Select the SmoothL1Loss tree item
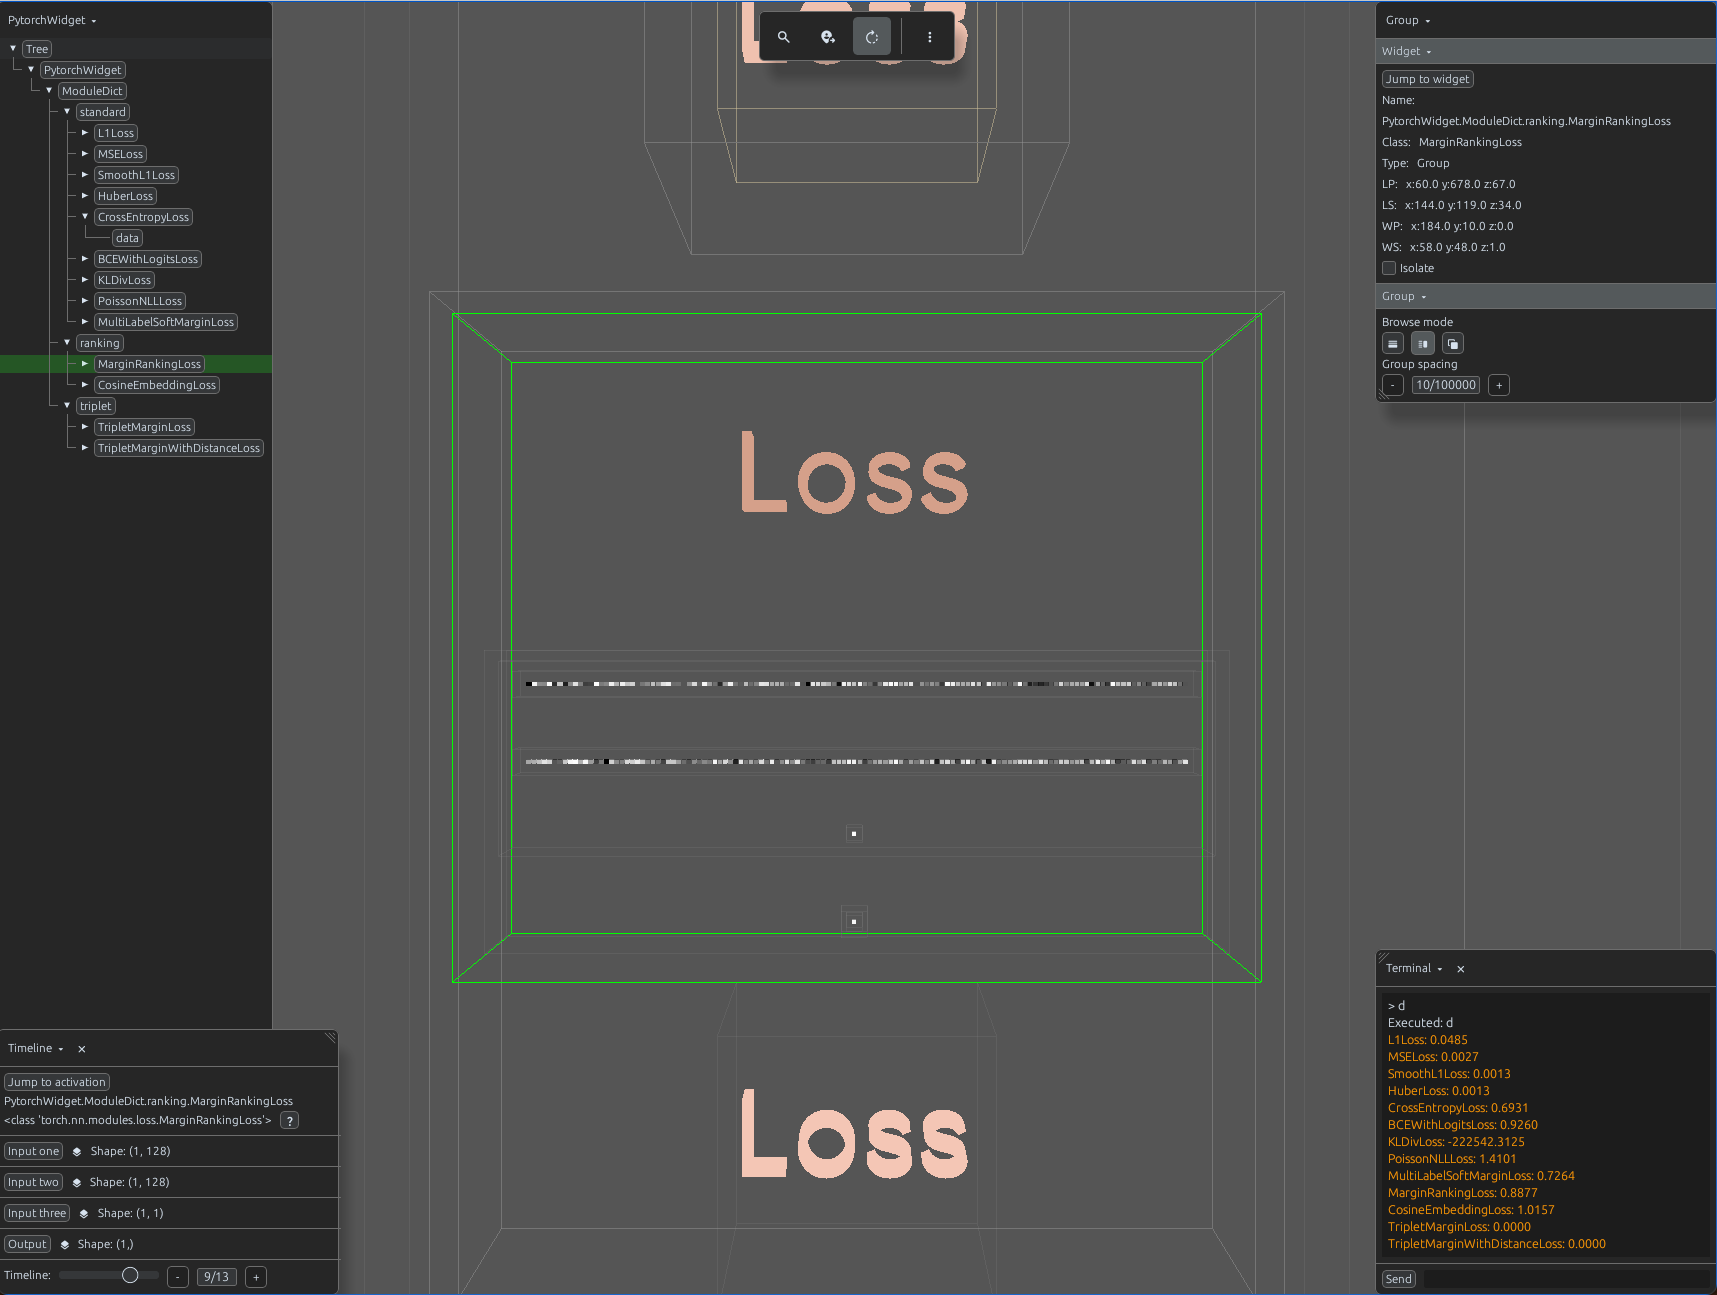Screen dimensions: 1717x1295 [136, 175]
